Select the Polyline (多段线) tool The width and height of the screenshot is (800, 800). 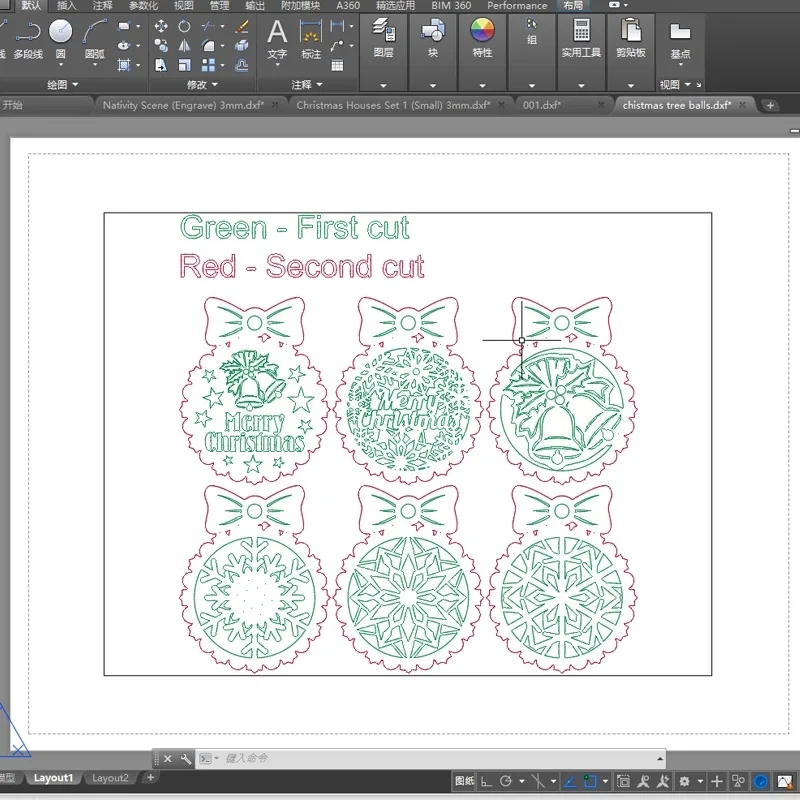(28, 39)
